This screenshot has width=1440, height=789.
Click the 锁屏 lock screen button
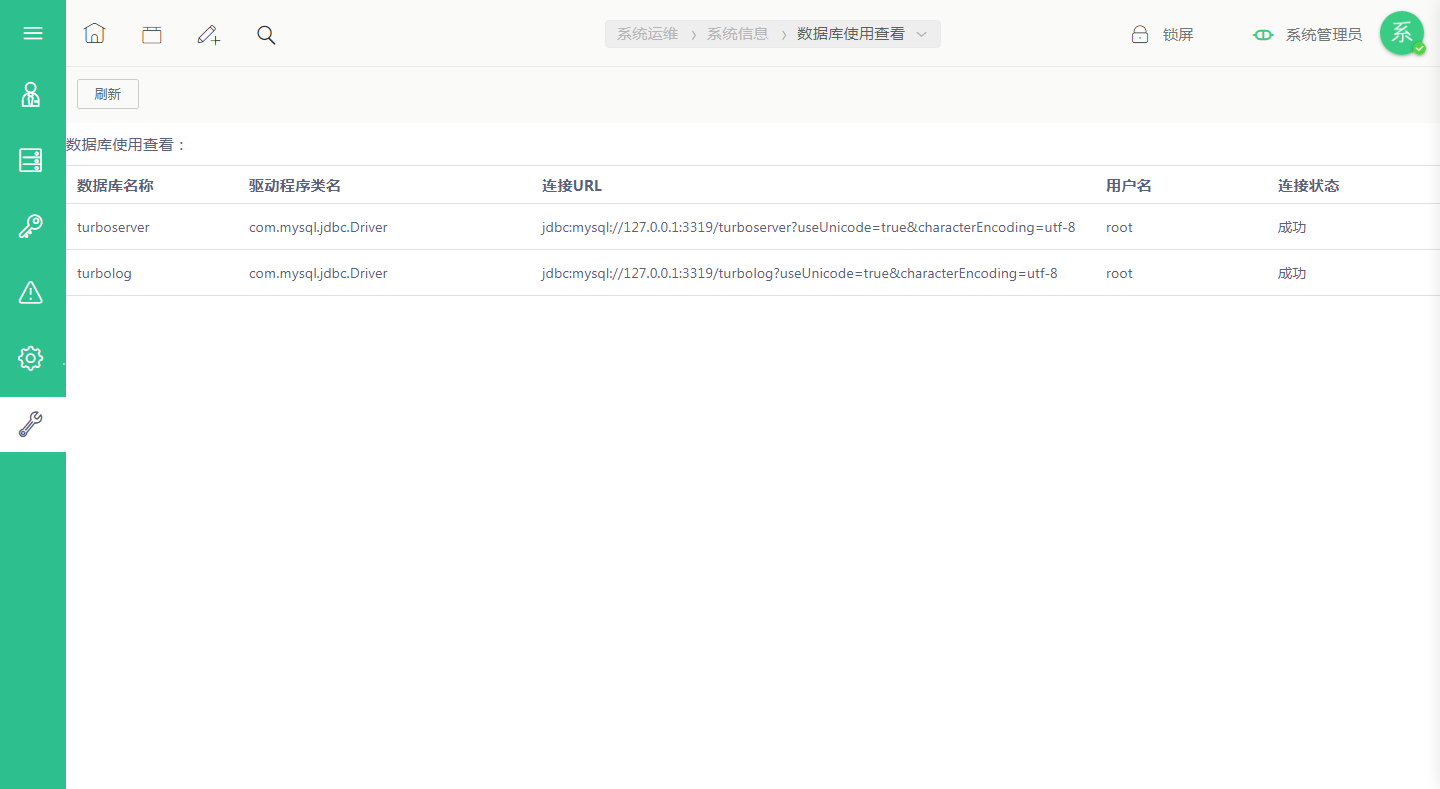click(1162, 34)
